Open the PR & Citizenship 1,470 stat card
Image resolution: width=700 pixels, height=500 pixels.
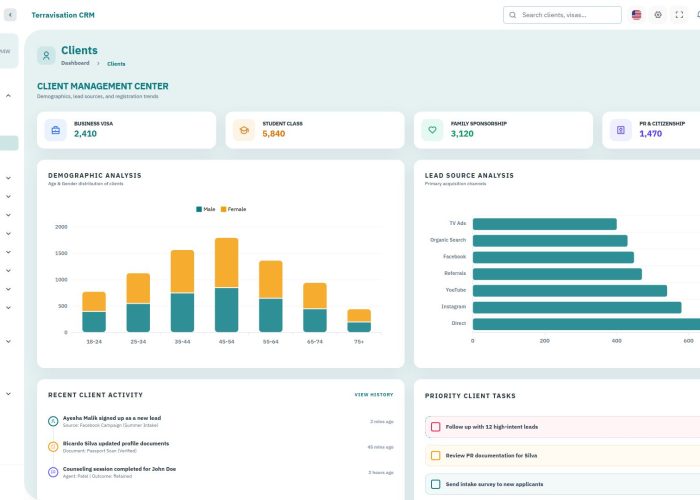tap(651, 130)
